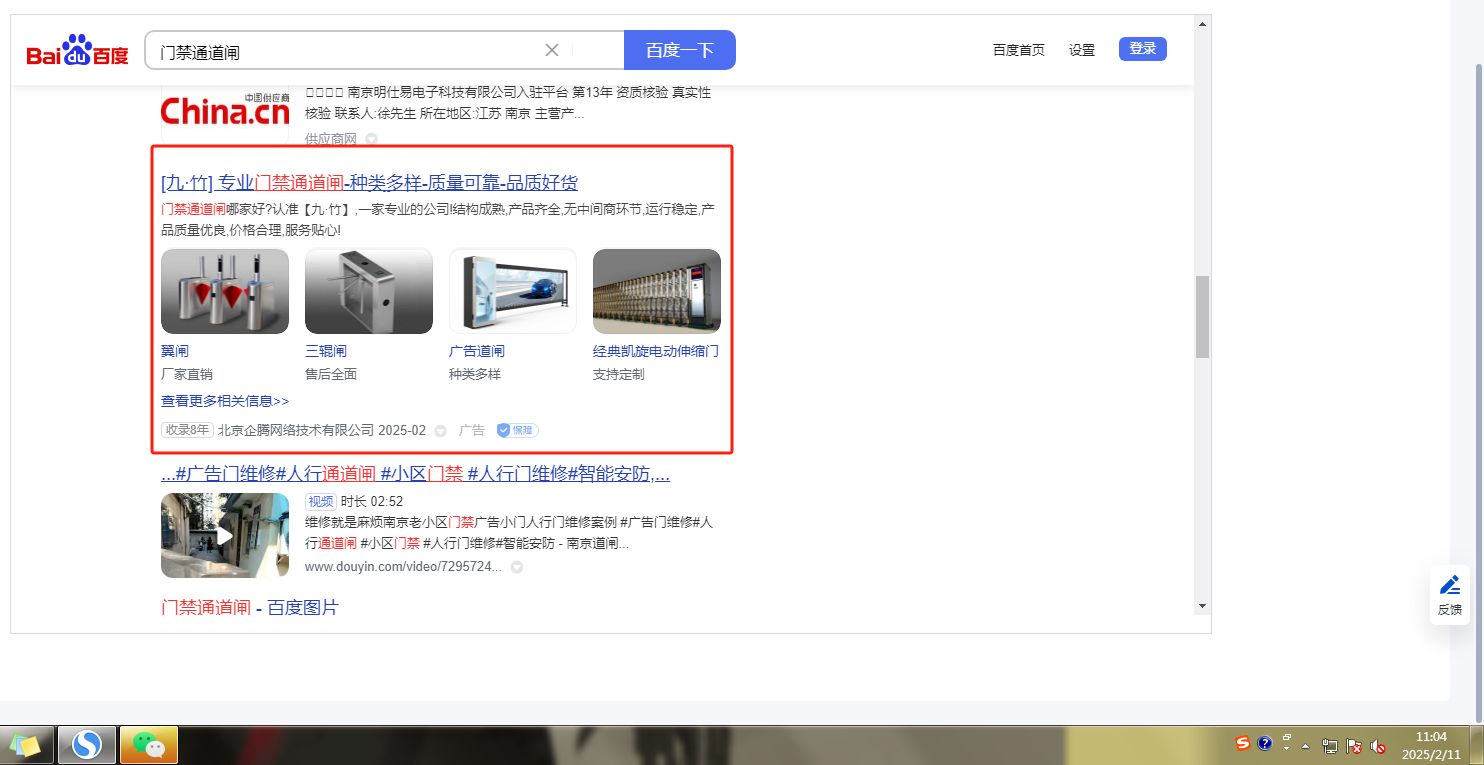This screenshot has height=765, width=1484.
Task: Click the blue help tray icon
Action: pyautogui.click(x=1265, y=743)
